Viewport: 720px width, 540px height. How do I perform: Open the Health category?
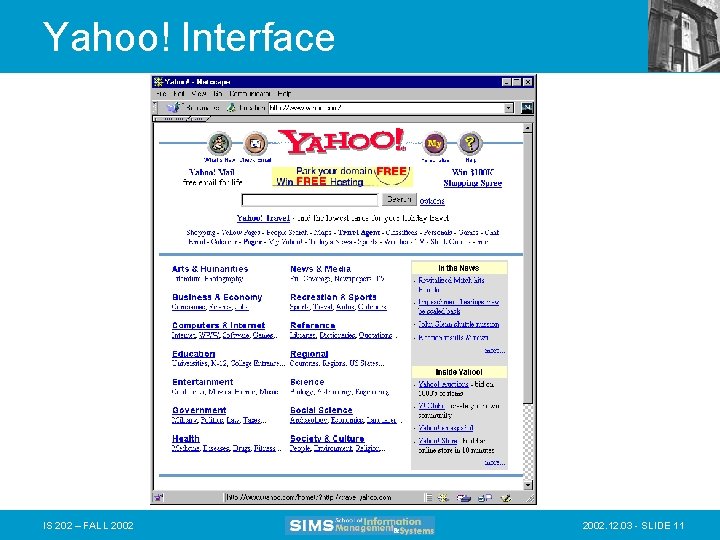click(186, 439)
